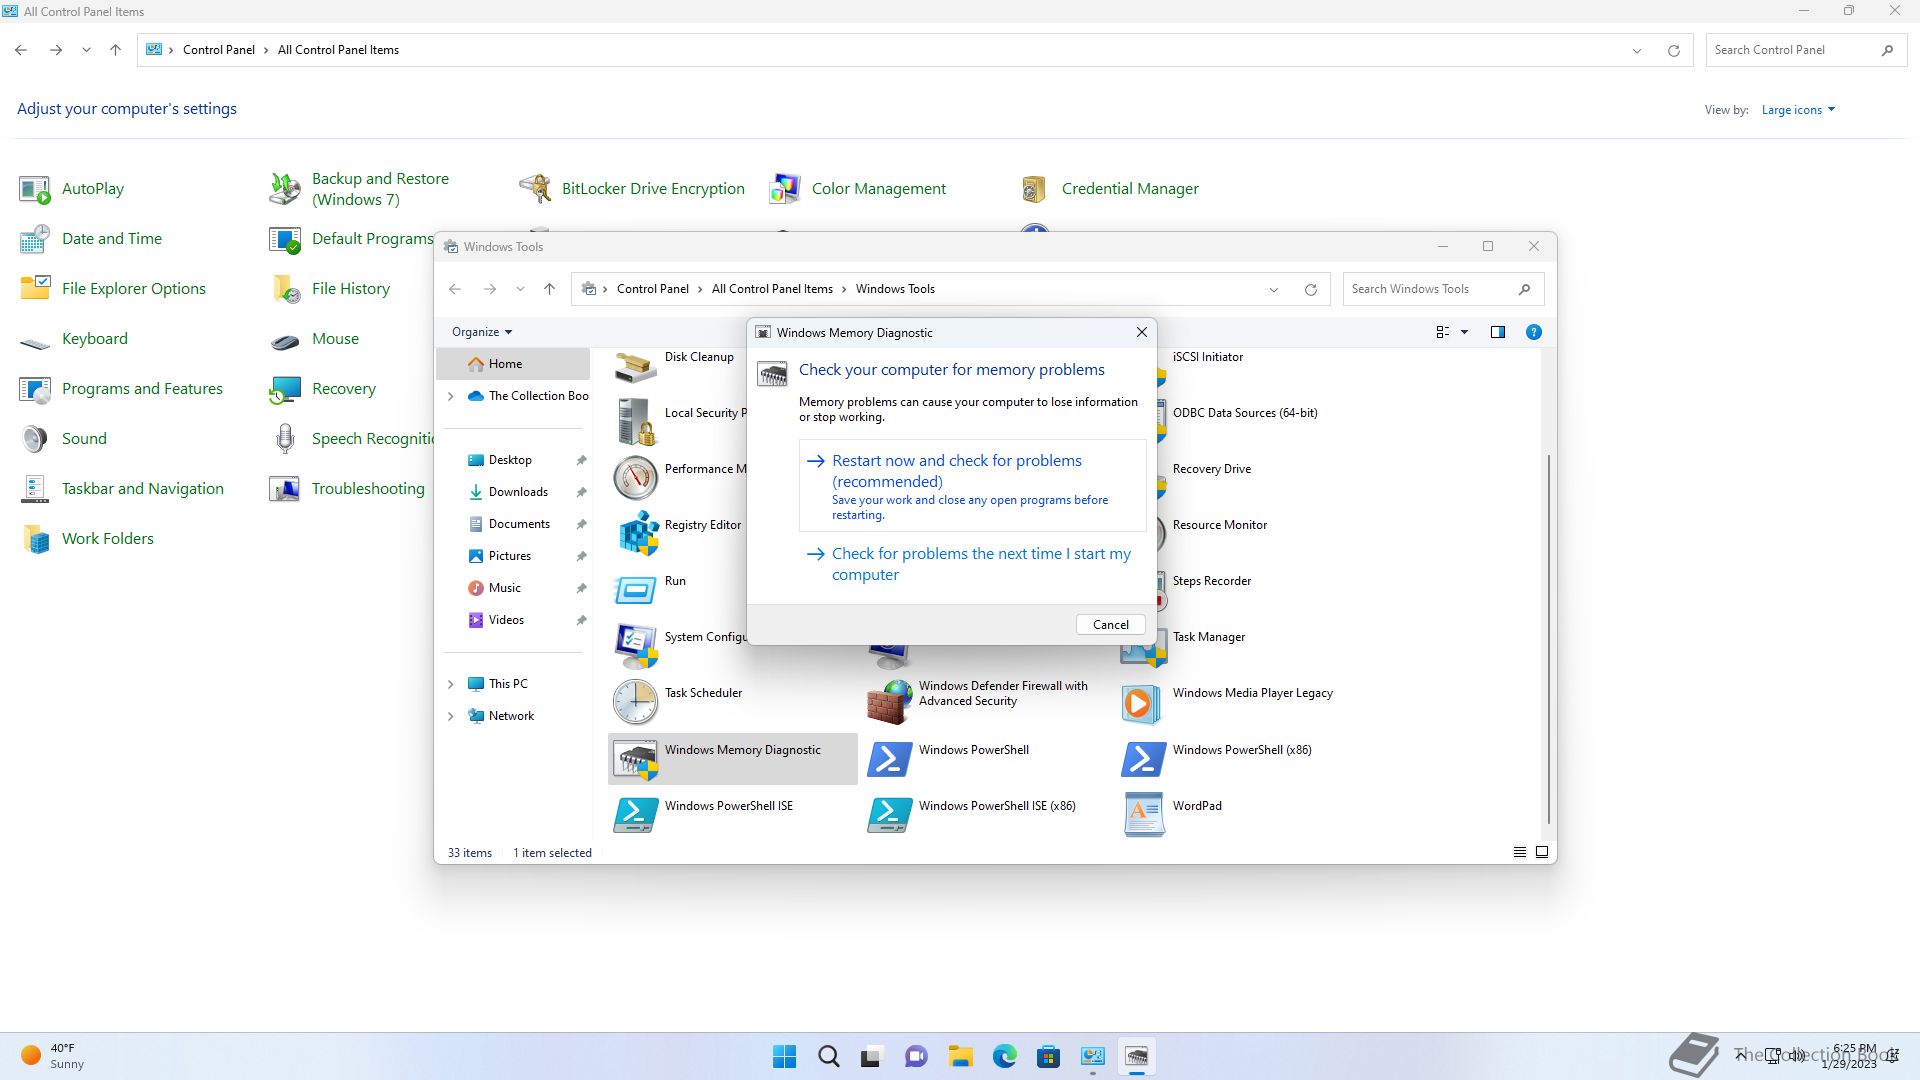This screenshot has height=1080, width=1920.
Task: Select Windows PowerShell icon
Action: point(890,757)
